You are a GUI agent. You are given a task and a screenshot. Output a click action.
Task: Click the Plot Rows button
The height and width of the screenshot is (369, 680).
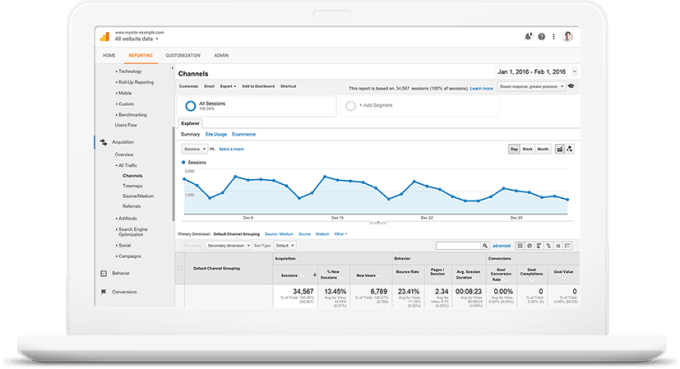point(192,246)
